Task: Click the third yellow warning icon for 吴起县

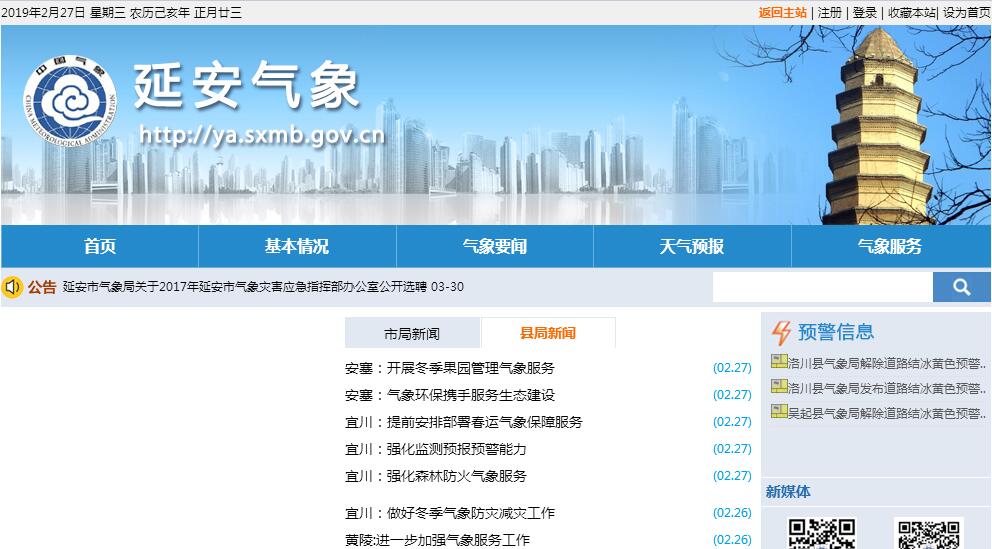Action: point(779,412)
